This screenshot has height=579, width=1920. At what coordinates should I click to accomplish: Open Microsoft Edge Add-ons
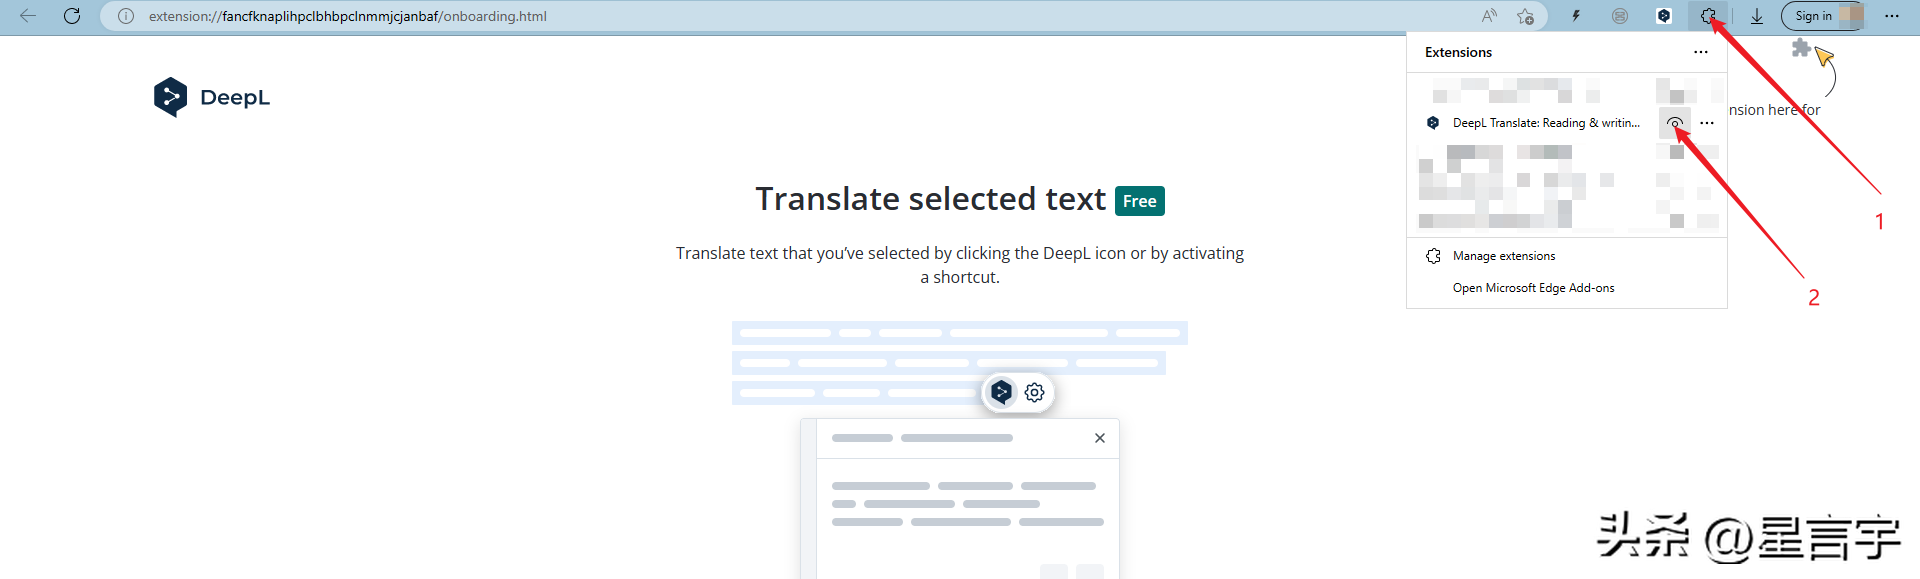coord(1533,288)
